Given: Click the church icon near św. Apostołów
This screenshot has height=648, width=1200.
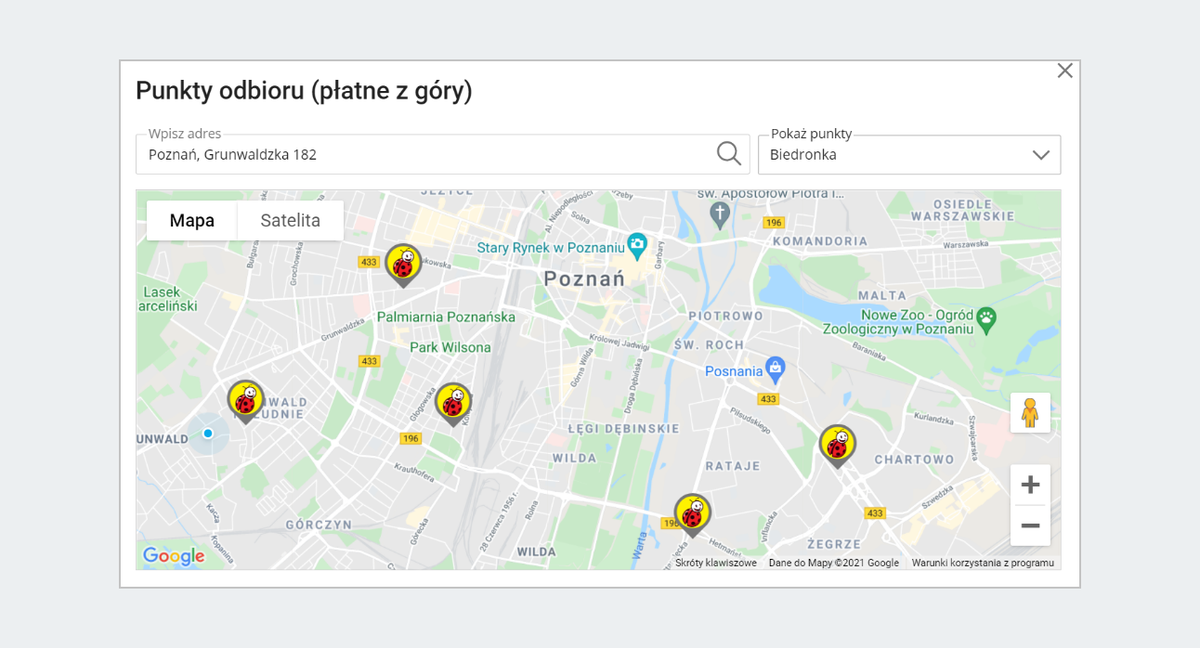Looking at the screenshot, I should point(722,210).
